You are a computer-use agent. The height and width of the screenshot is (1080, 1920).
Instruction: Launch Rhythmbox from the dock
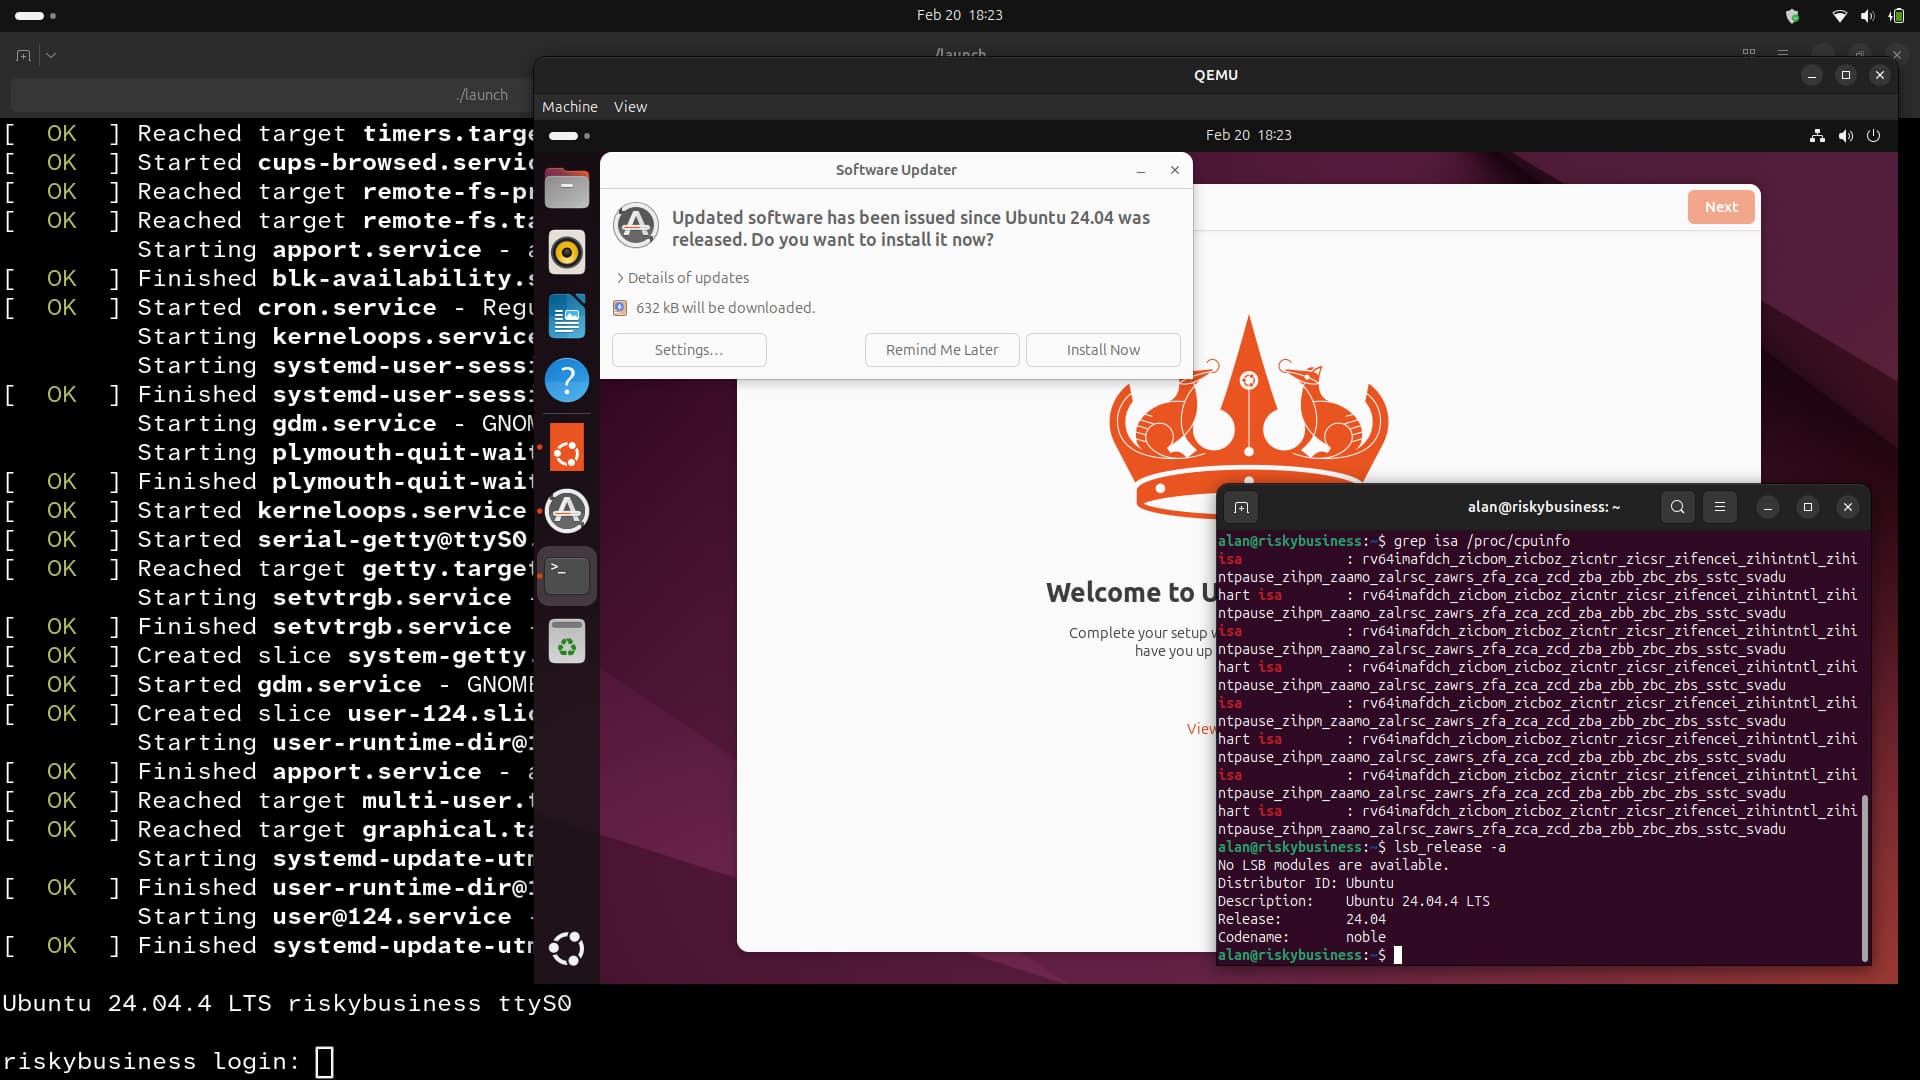pos(566,252)
